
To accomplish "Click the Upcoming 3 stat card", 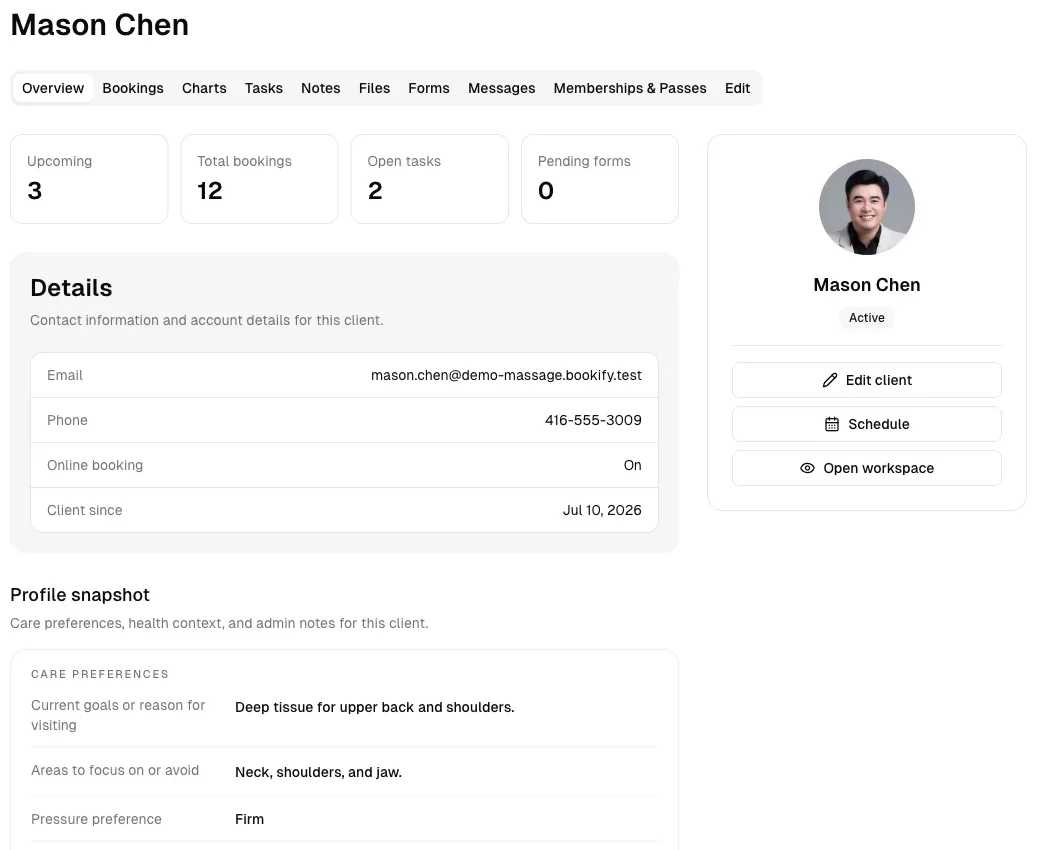I will [x=89, y=179].
